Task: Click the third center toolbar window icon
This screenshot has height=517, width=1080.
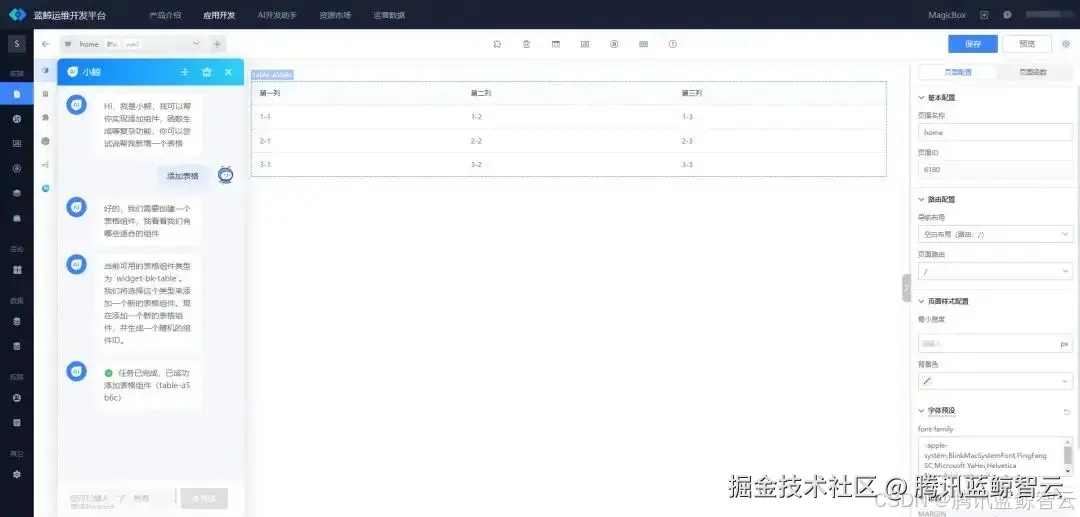Action: click(x=555, y=44)
